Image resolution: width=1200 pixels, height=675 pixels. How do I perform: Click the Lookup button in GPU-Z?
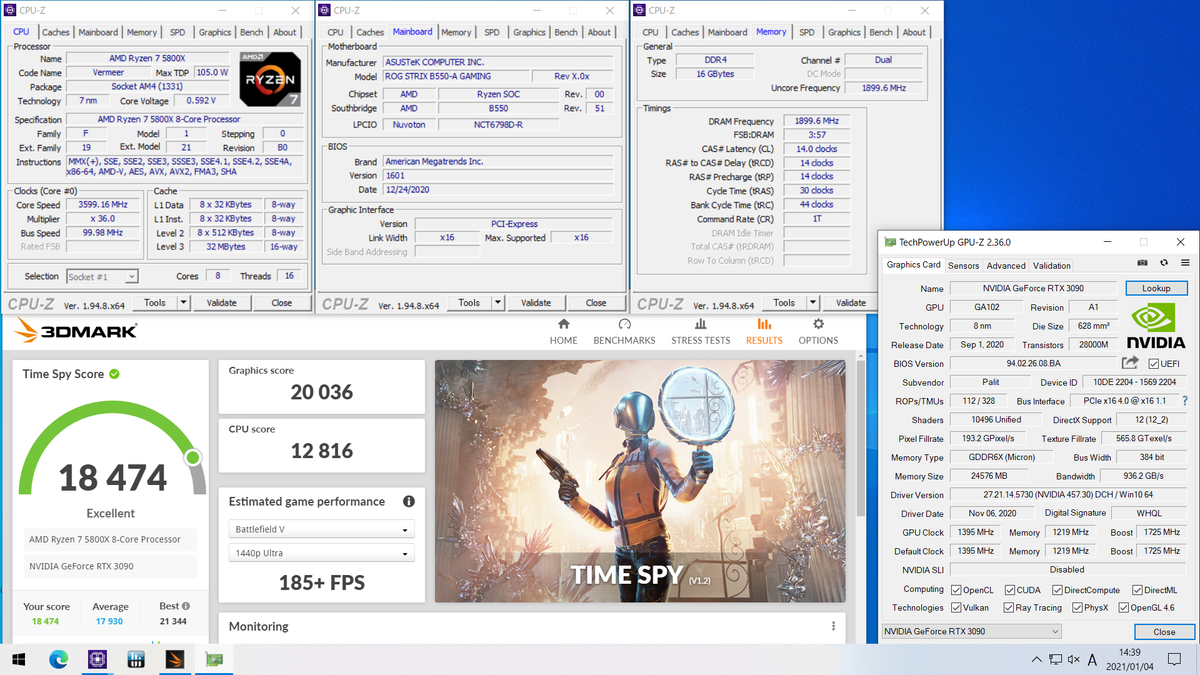pos(1156,288)
